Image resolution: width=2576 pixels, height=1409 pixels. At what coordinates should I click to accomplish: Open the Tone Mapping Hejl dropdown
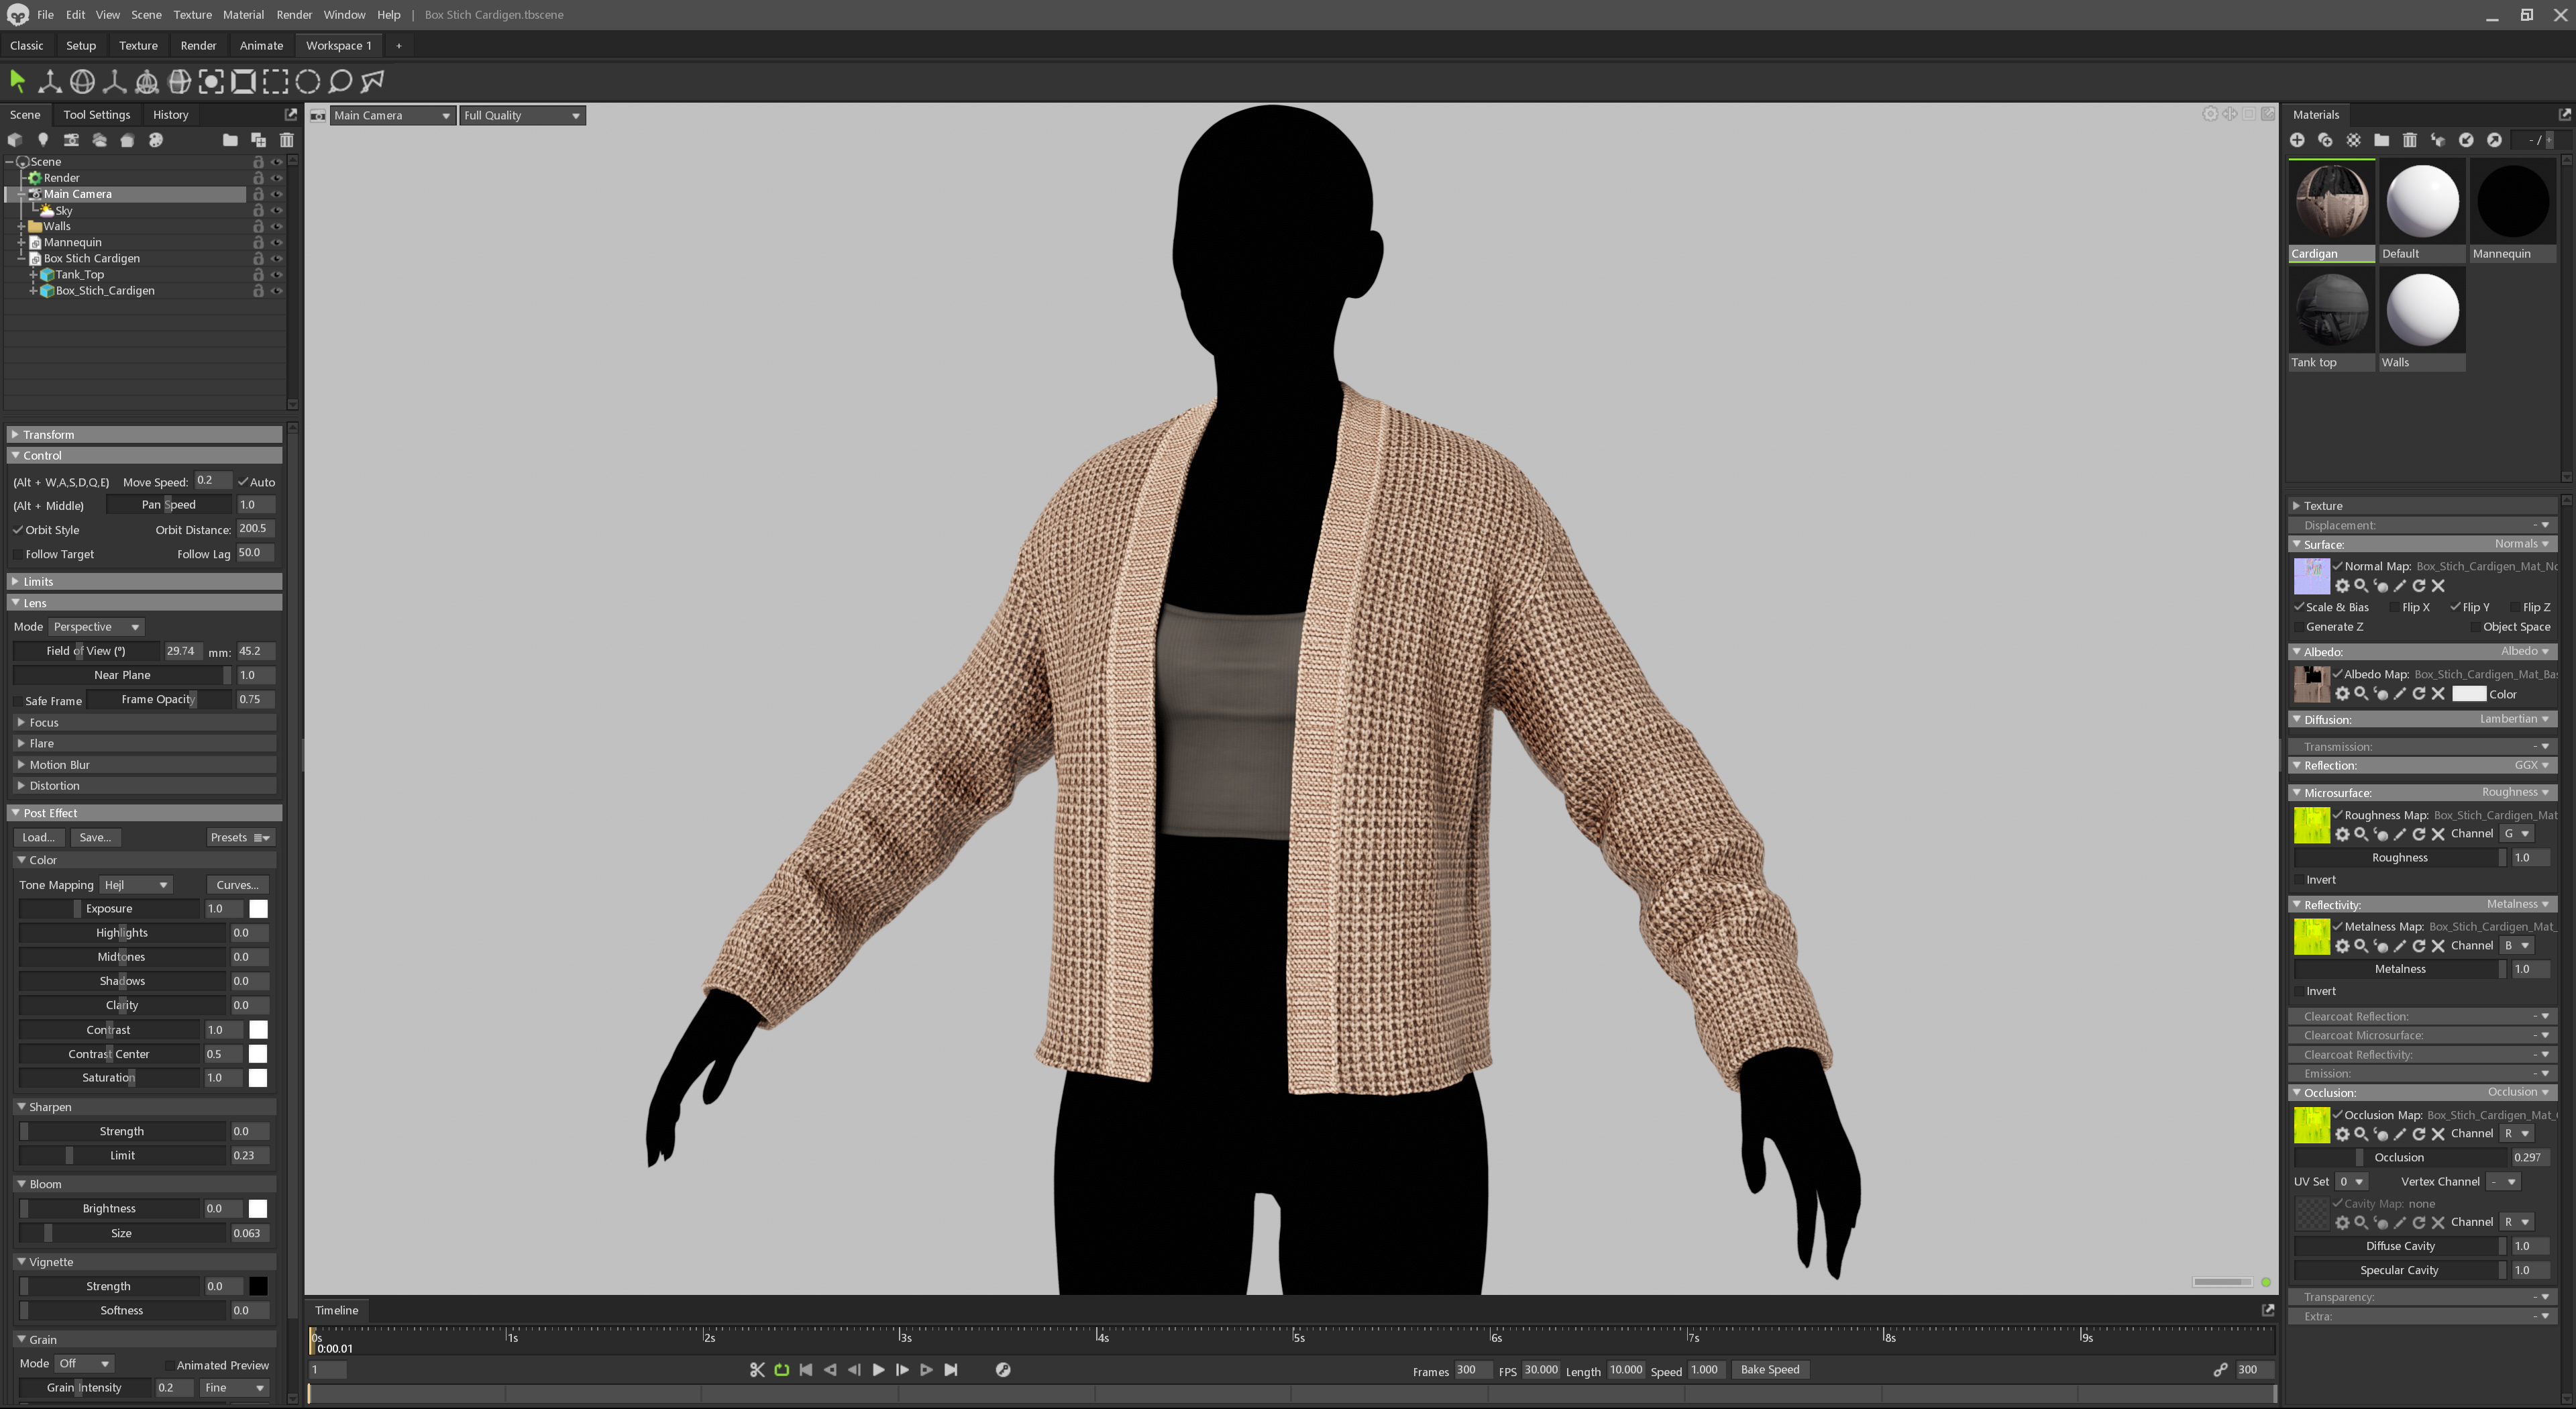click(x=136, y=885)
